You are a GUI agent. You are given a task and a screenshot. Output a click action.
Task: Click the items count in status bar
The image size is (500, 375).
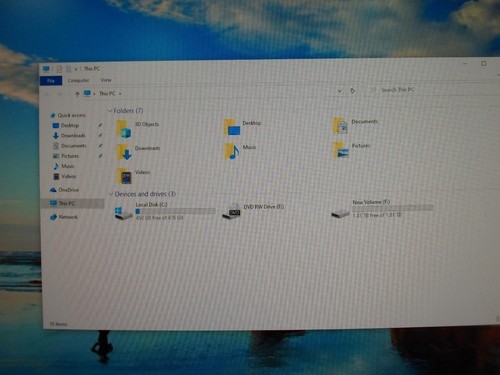[58, 324]
